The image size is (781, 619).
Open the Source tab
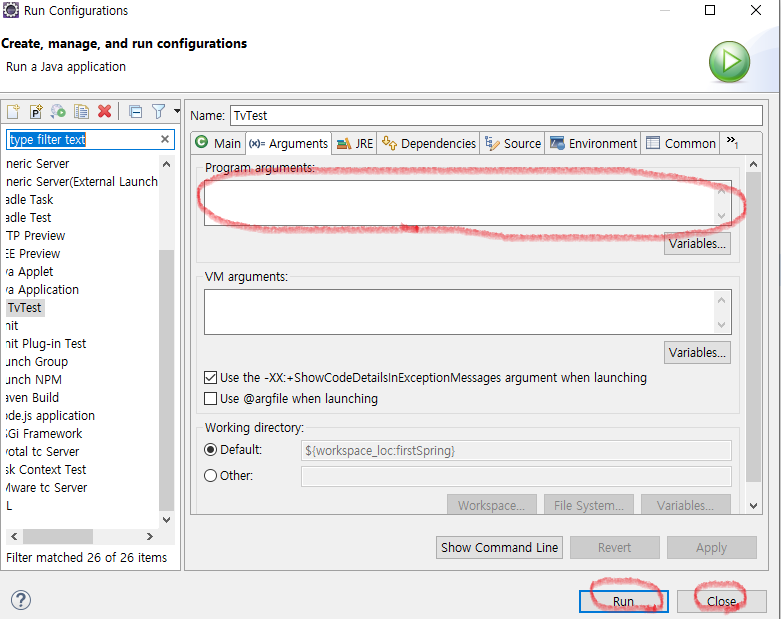click(x=513, y=143)
